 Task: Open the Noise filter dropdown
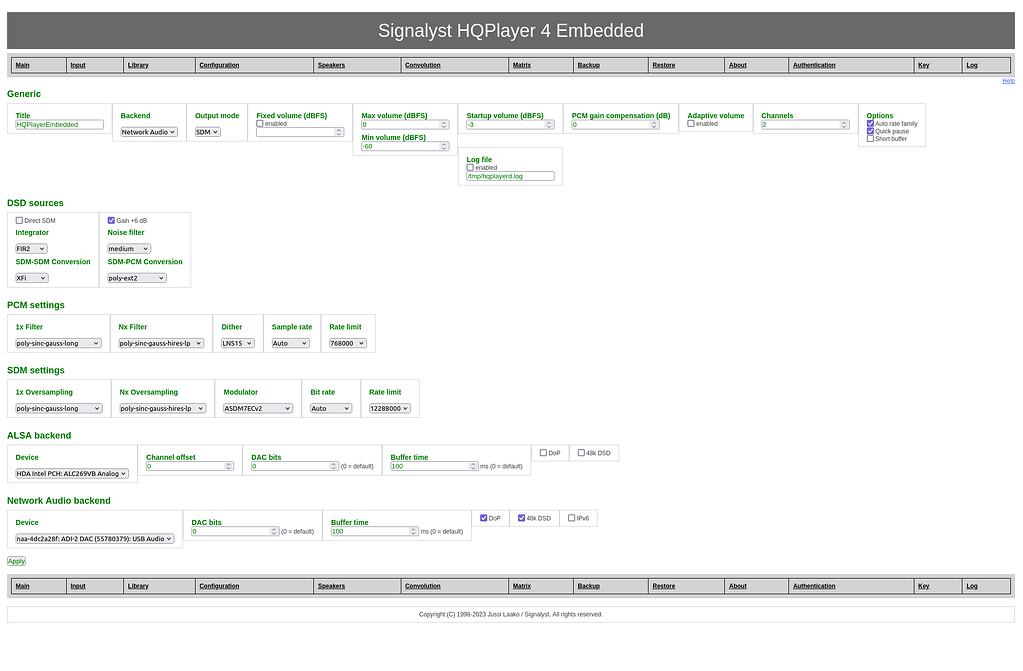click(x=129, y=249)
